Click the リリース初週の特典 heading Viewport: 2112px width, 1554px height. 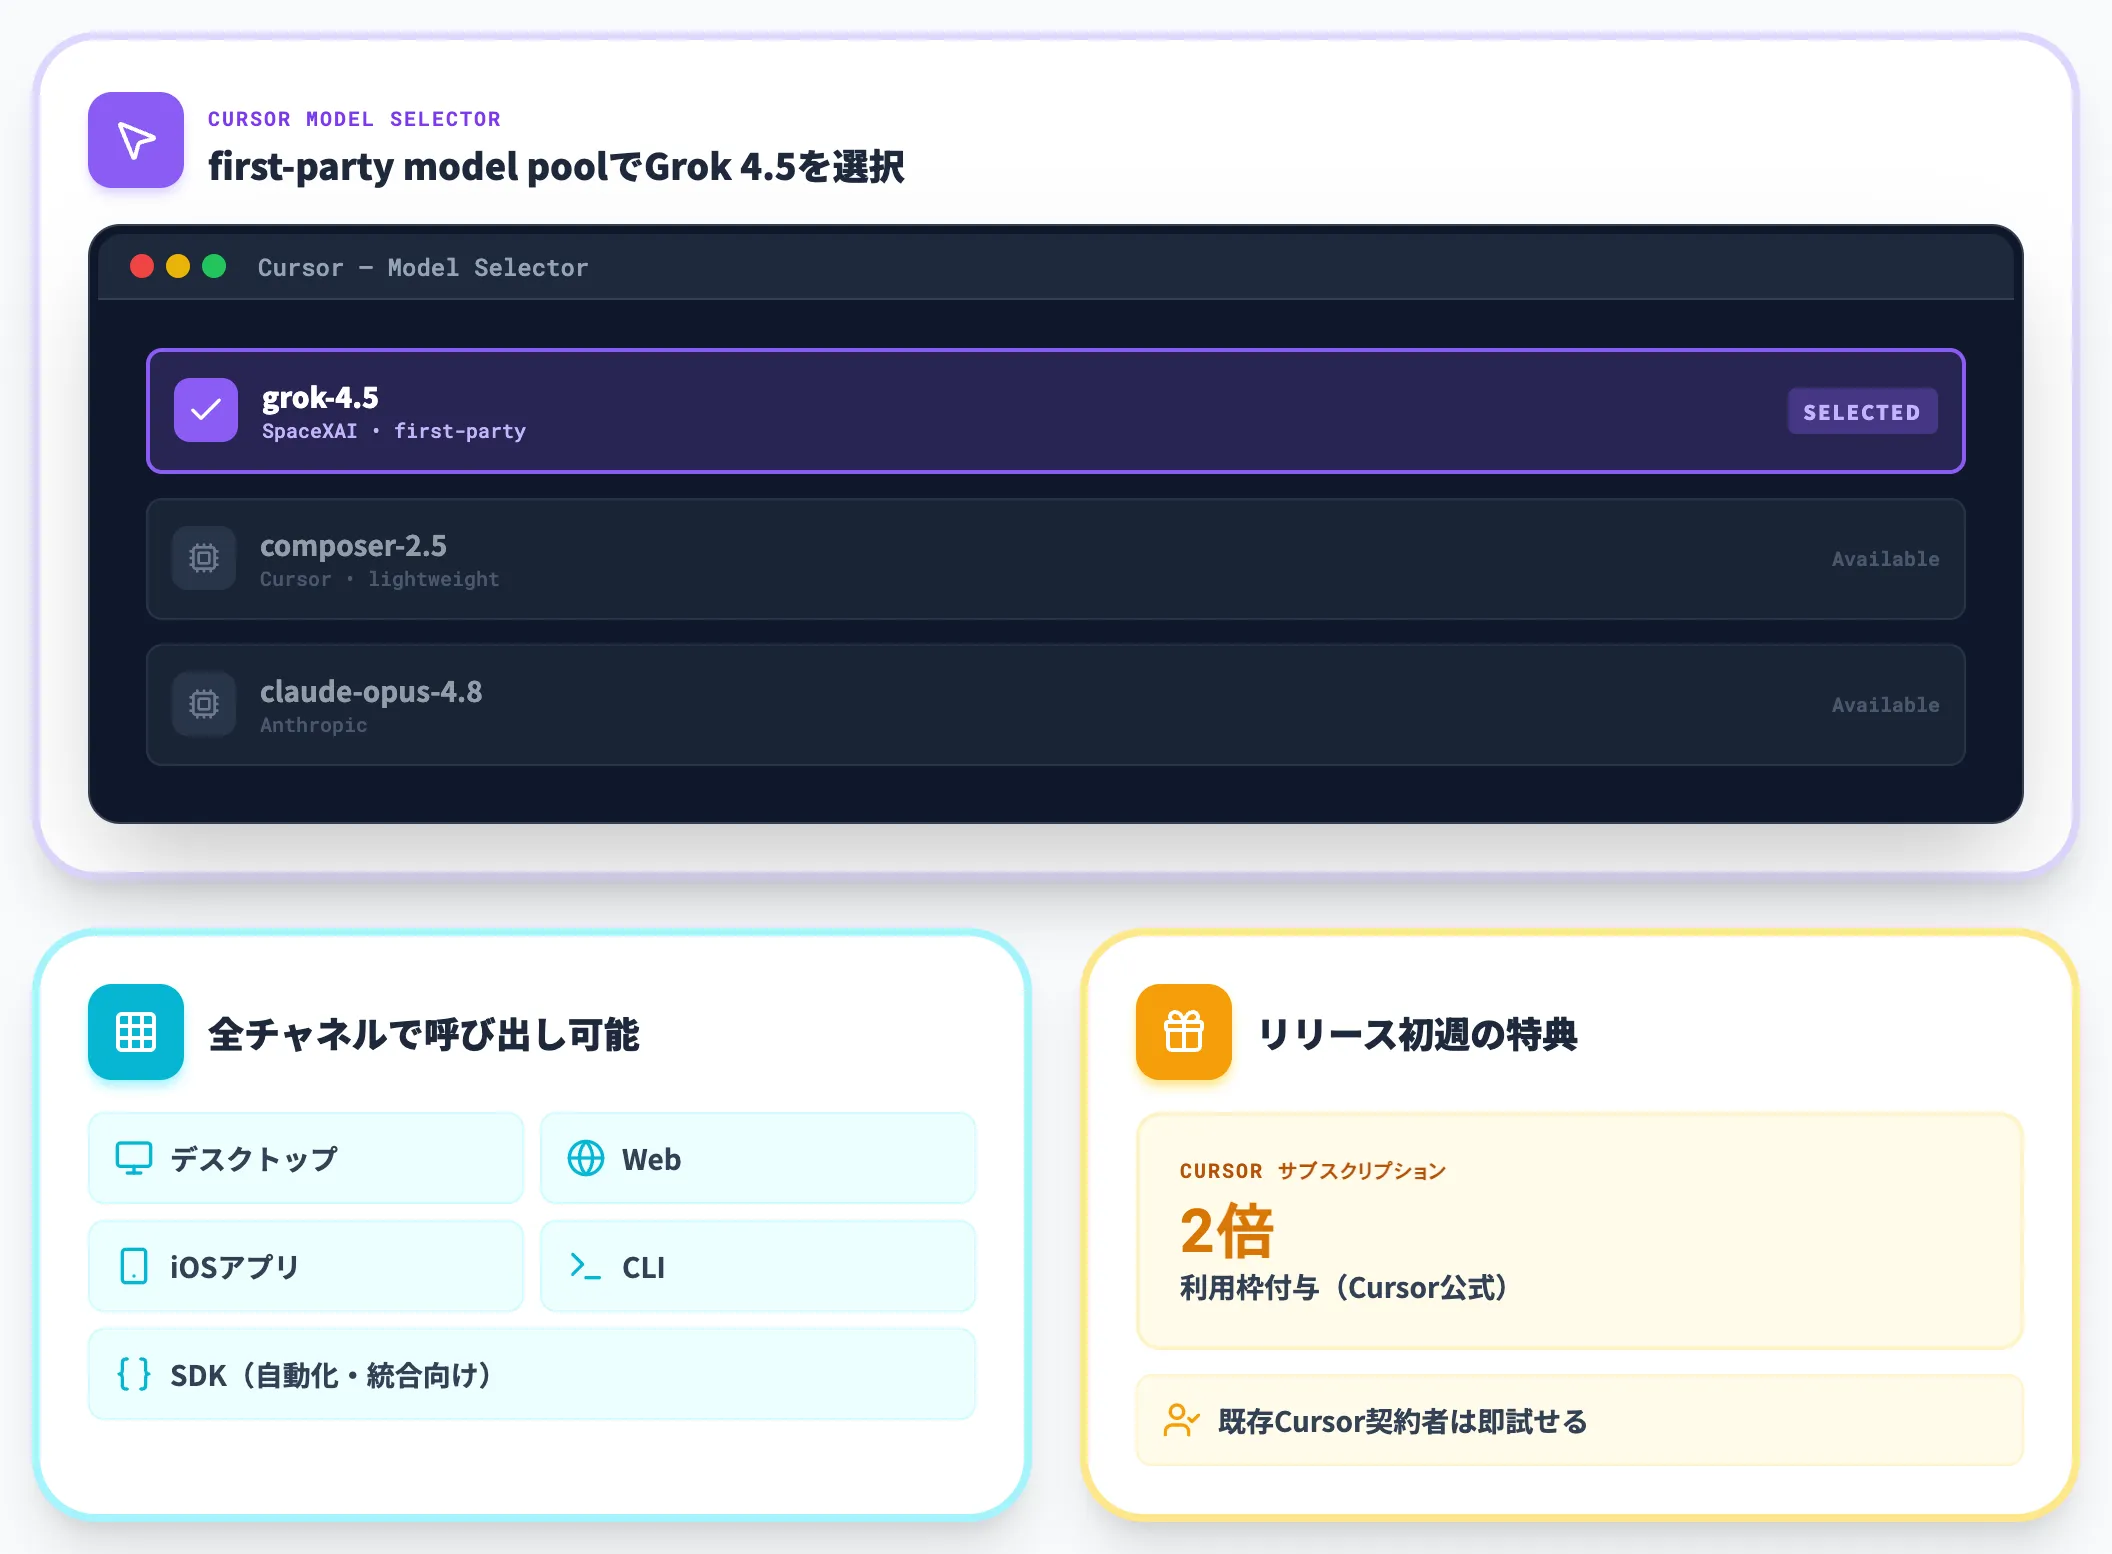tap(1417, 1034)
